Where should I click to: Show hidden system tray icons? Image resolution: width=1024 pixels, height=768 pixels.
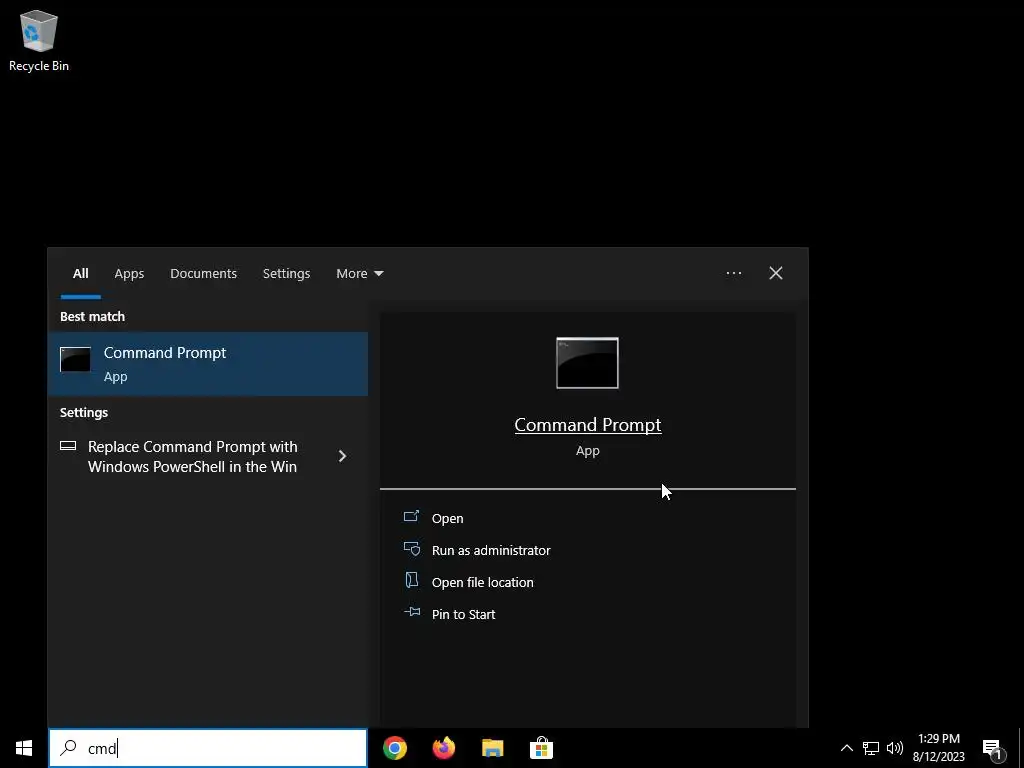tap(846, 748)
